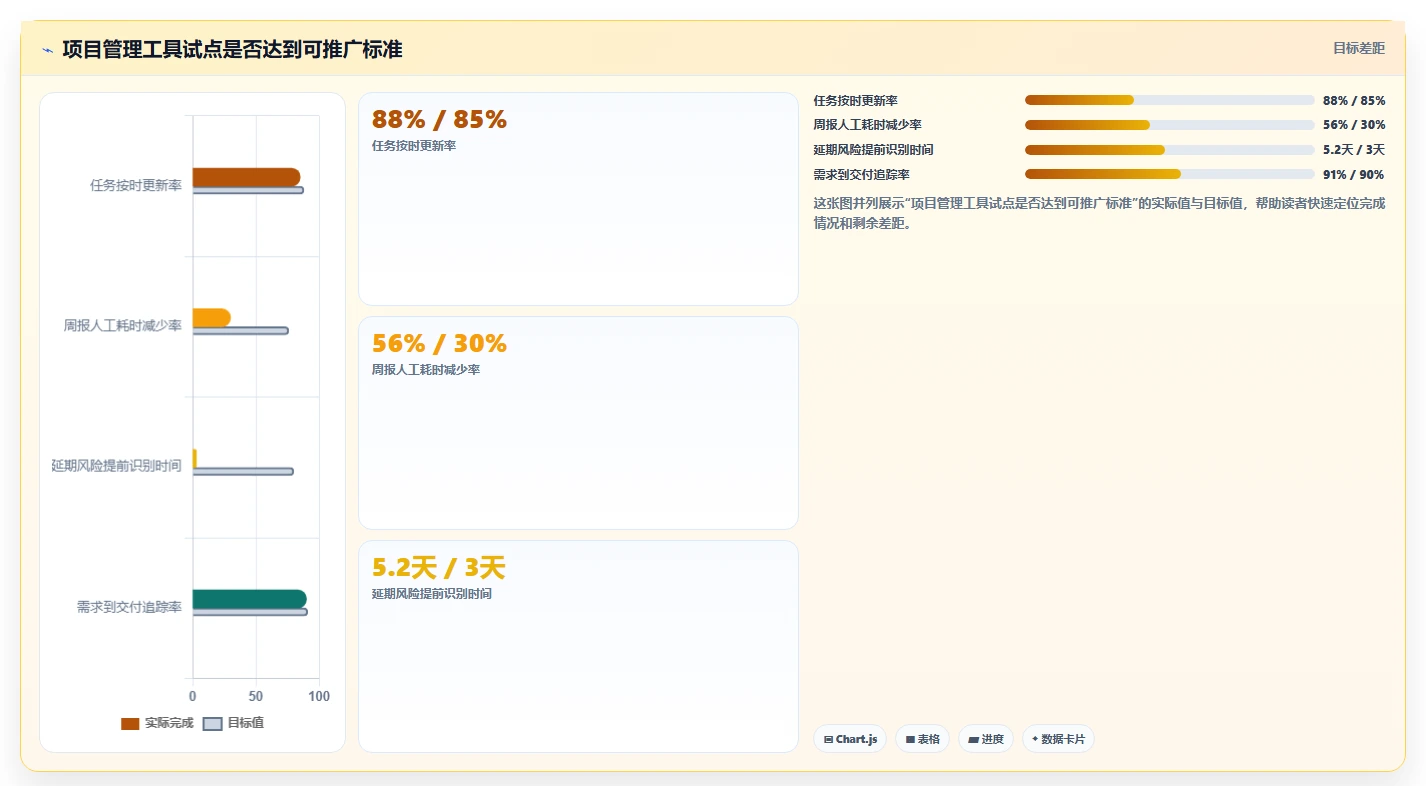Click the tiny yellow bar for 延期风险提前识别时间
The height and width of the screenshot is (786, 1426).
click(x=195, y=458)
